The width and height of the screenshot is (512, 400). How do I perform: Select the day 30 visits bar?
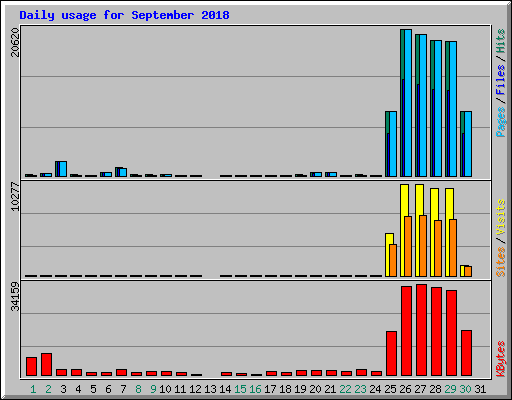[462, 271]
